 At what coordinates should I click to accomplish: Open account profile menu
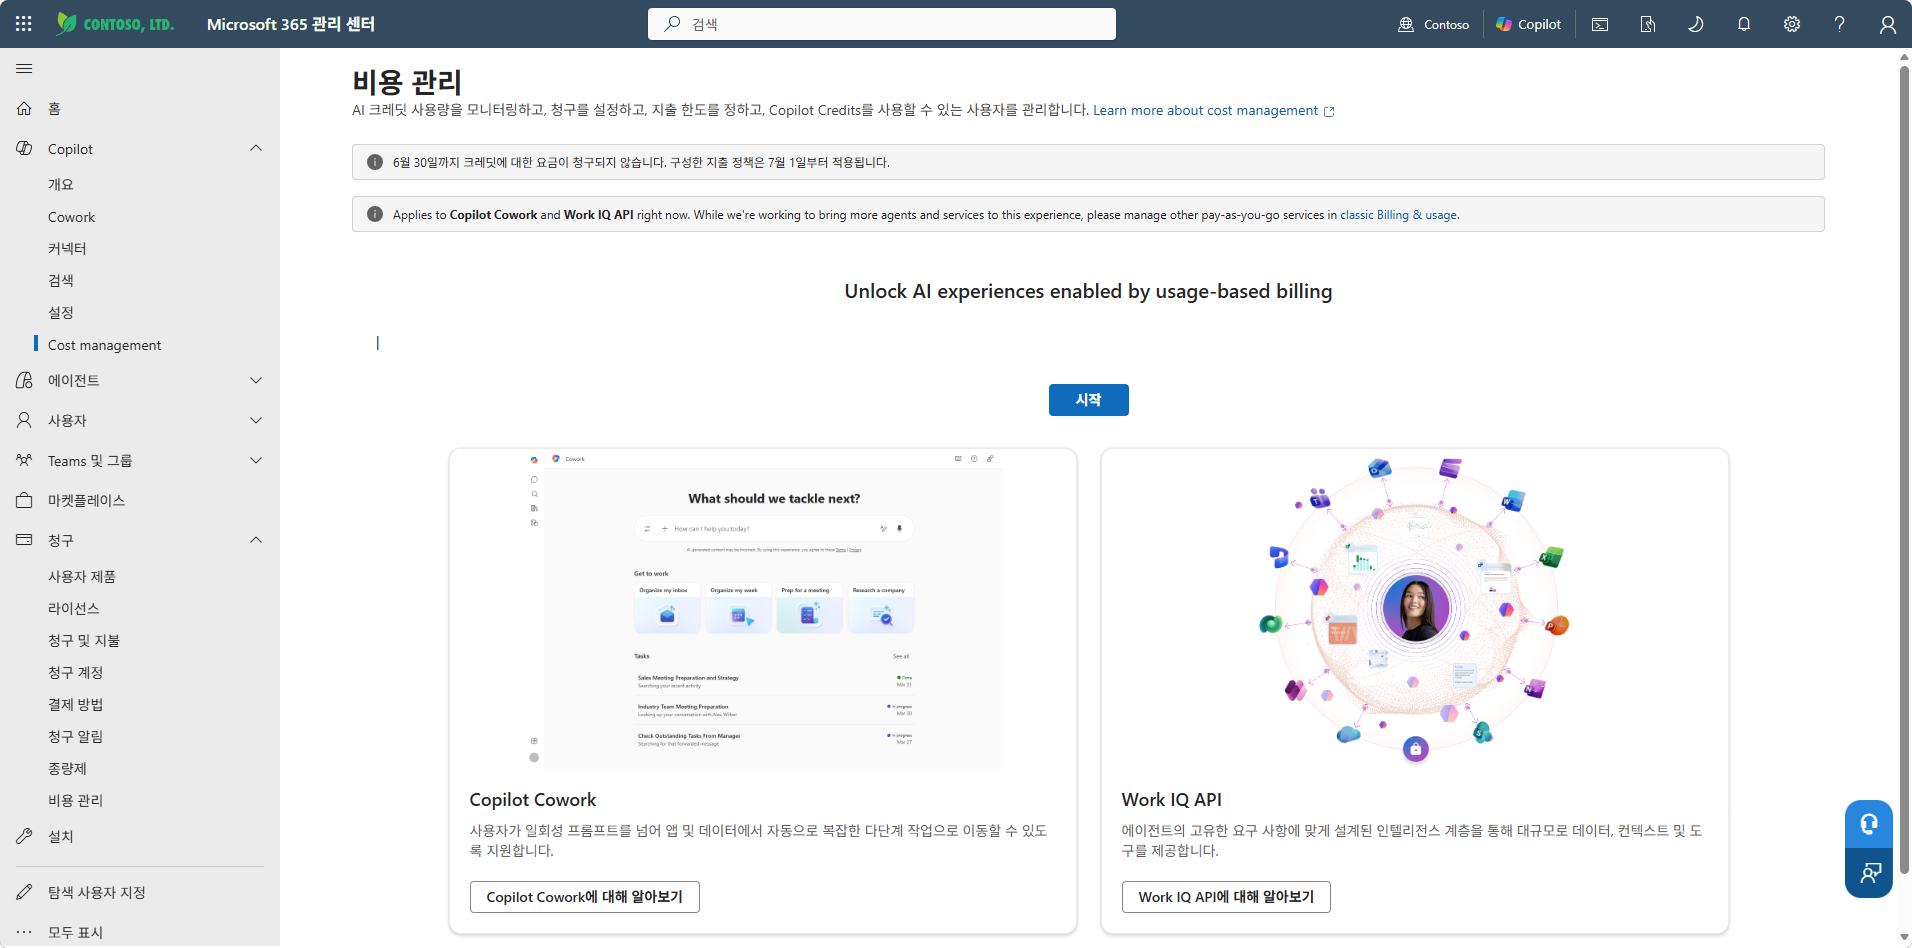[x=1888, y=24]
